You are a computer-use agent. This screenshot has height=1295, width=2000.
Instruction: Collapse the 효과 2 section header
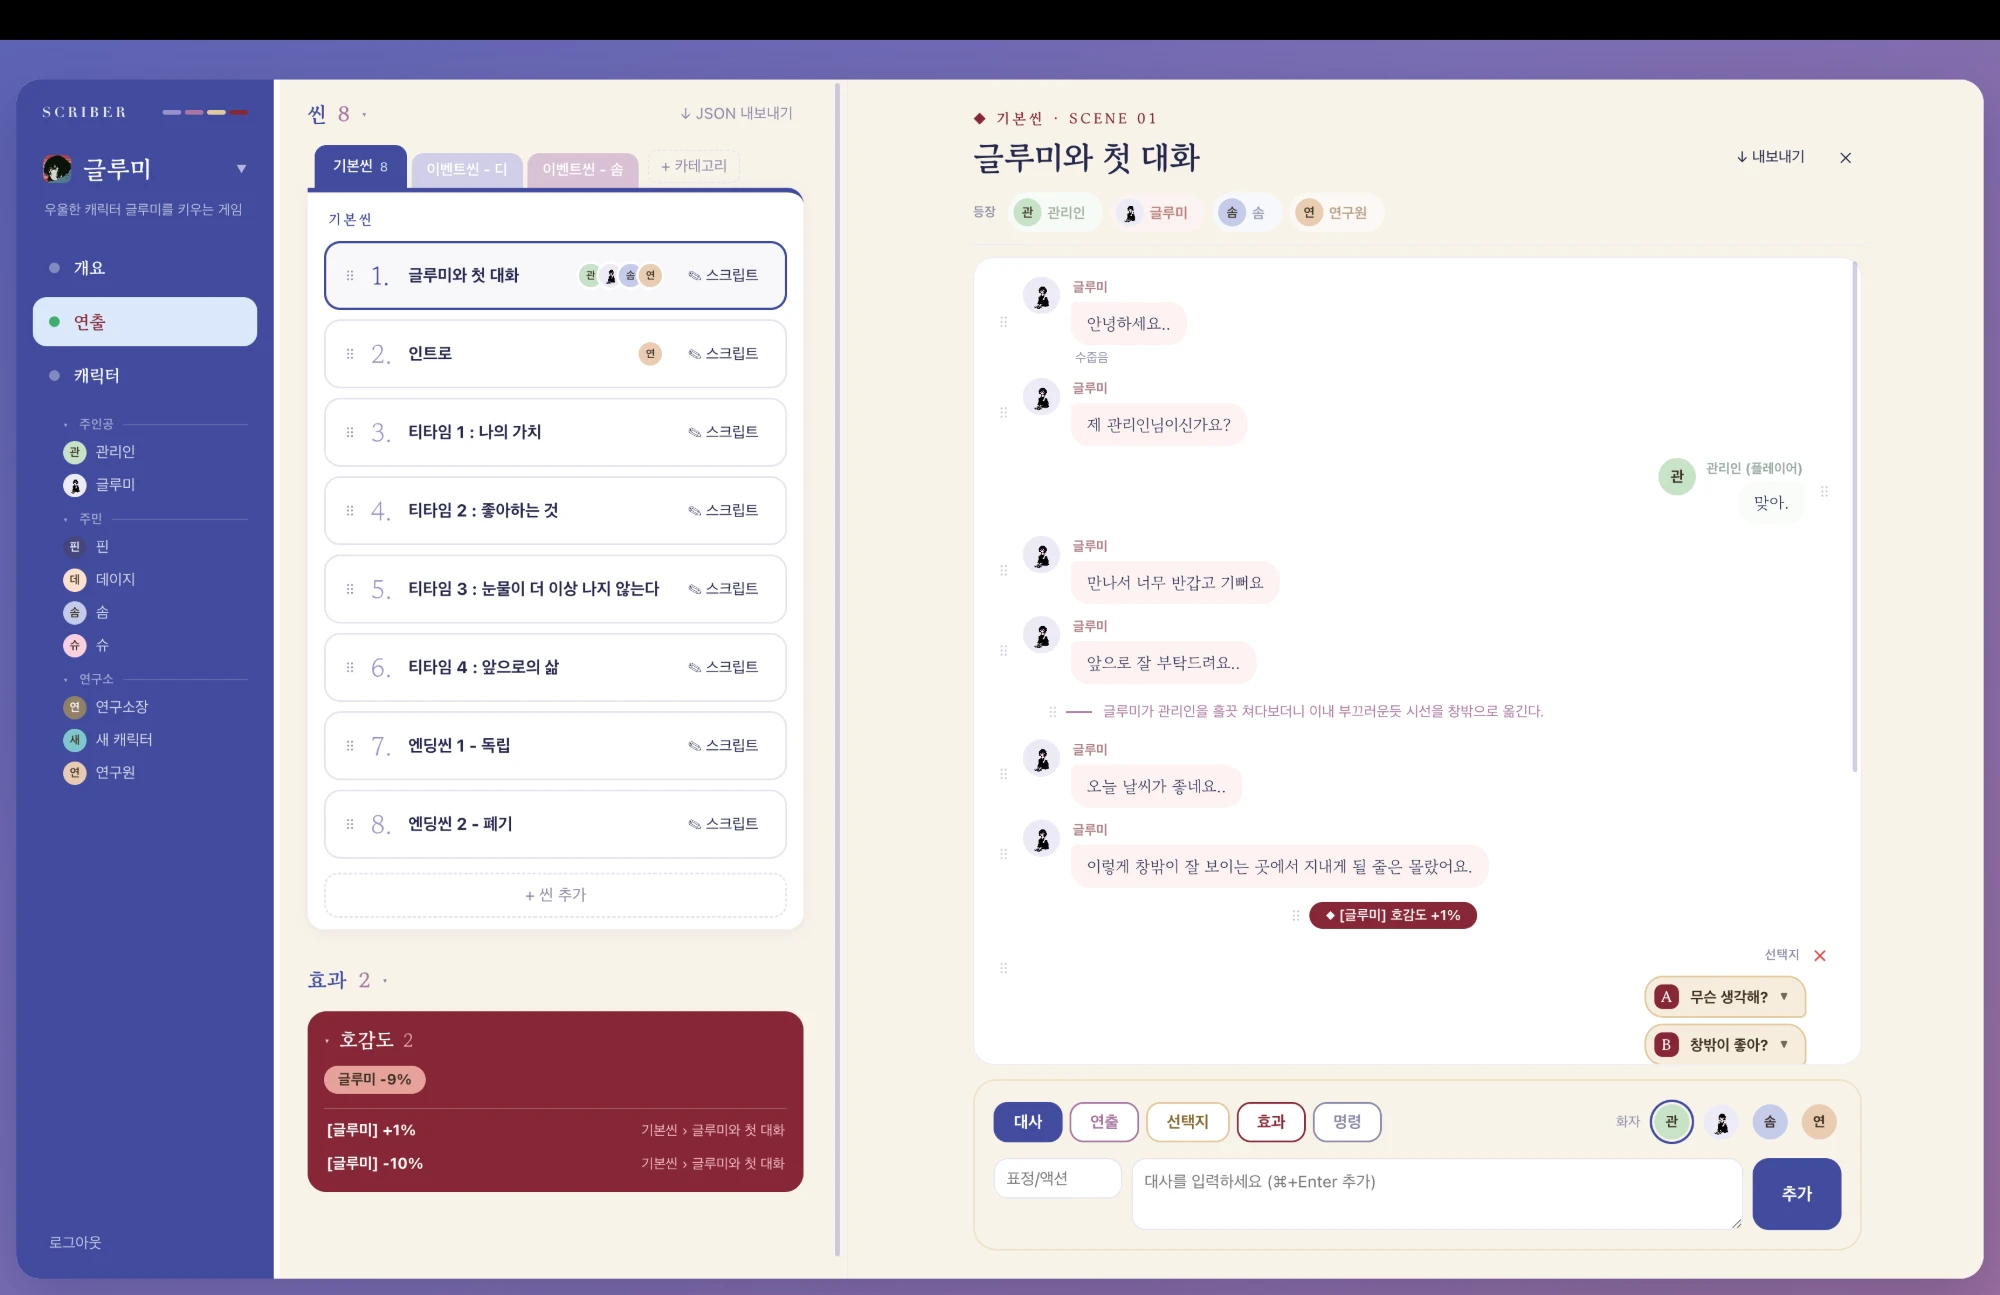pos(347,980)
